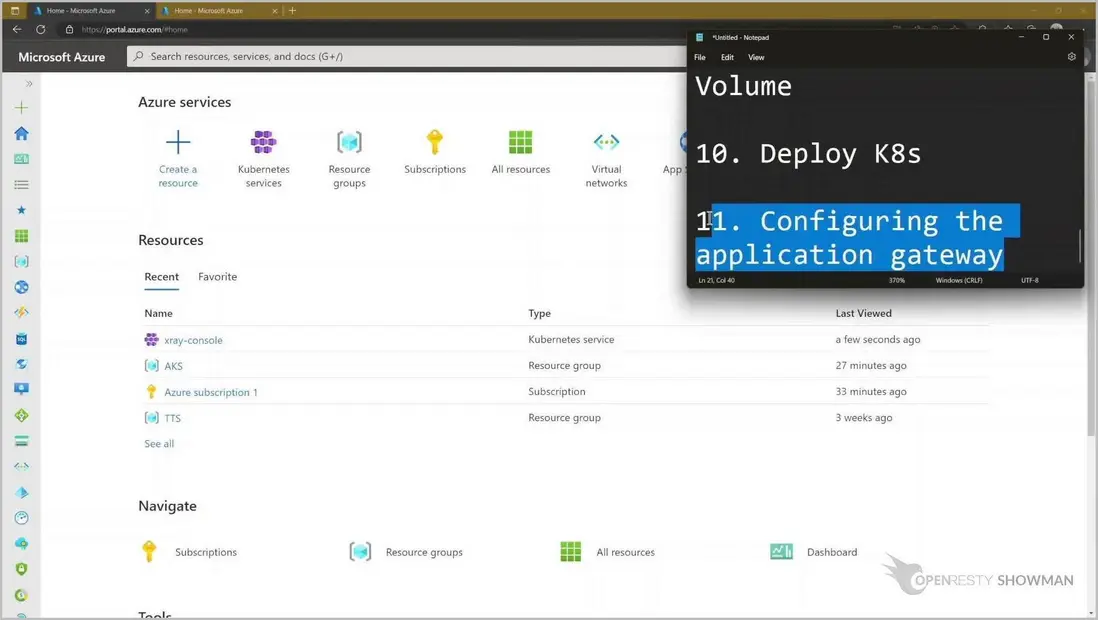This screenshot has height=620, width=1098.
Task: Open the TTS resource group link
Action: pyautogui.click(x=172, y=418)
